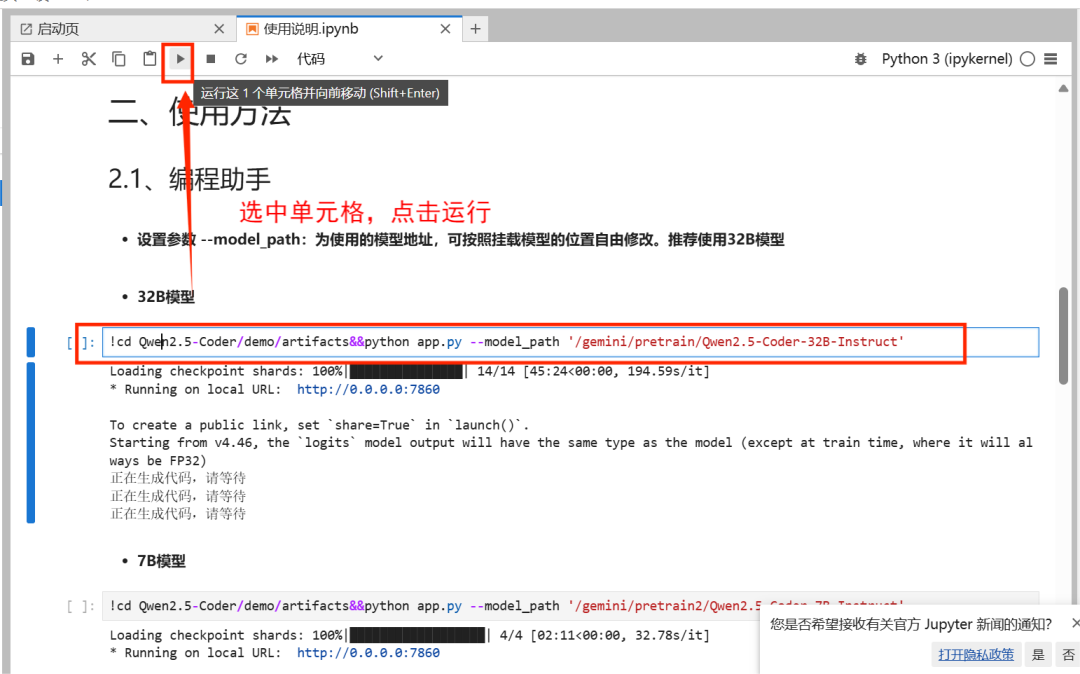Restart kernel and run all cells

point(271,59)
